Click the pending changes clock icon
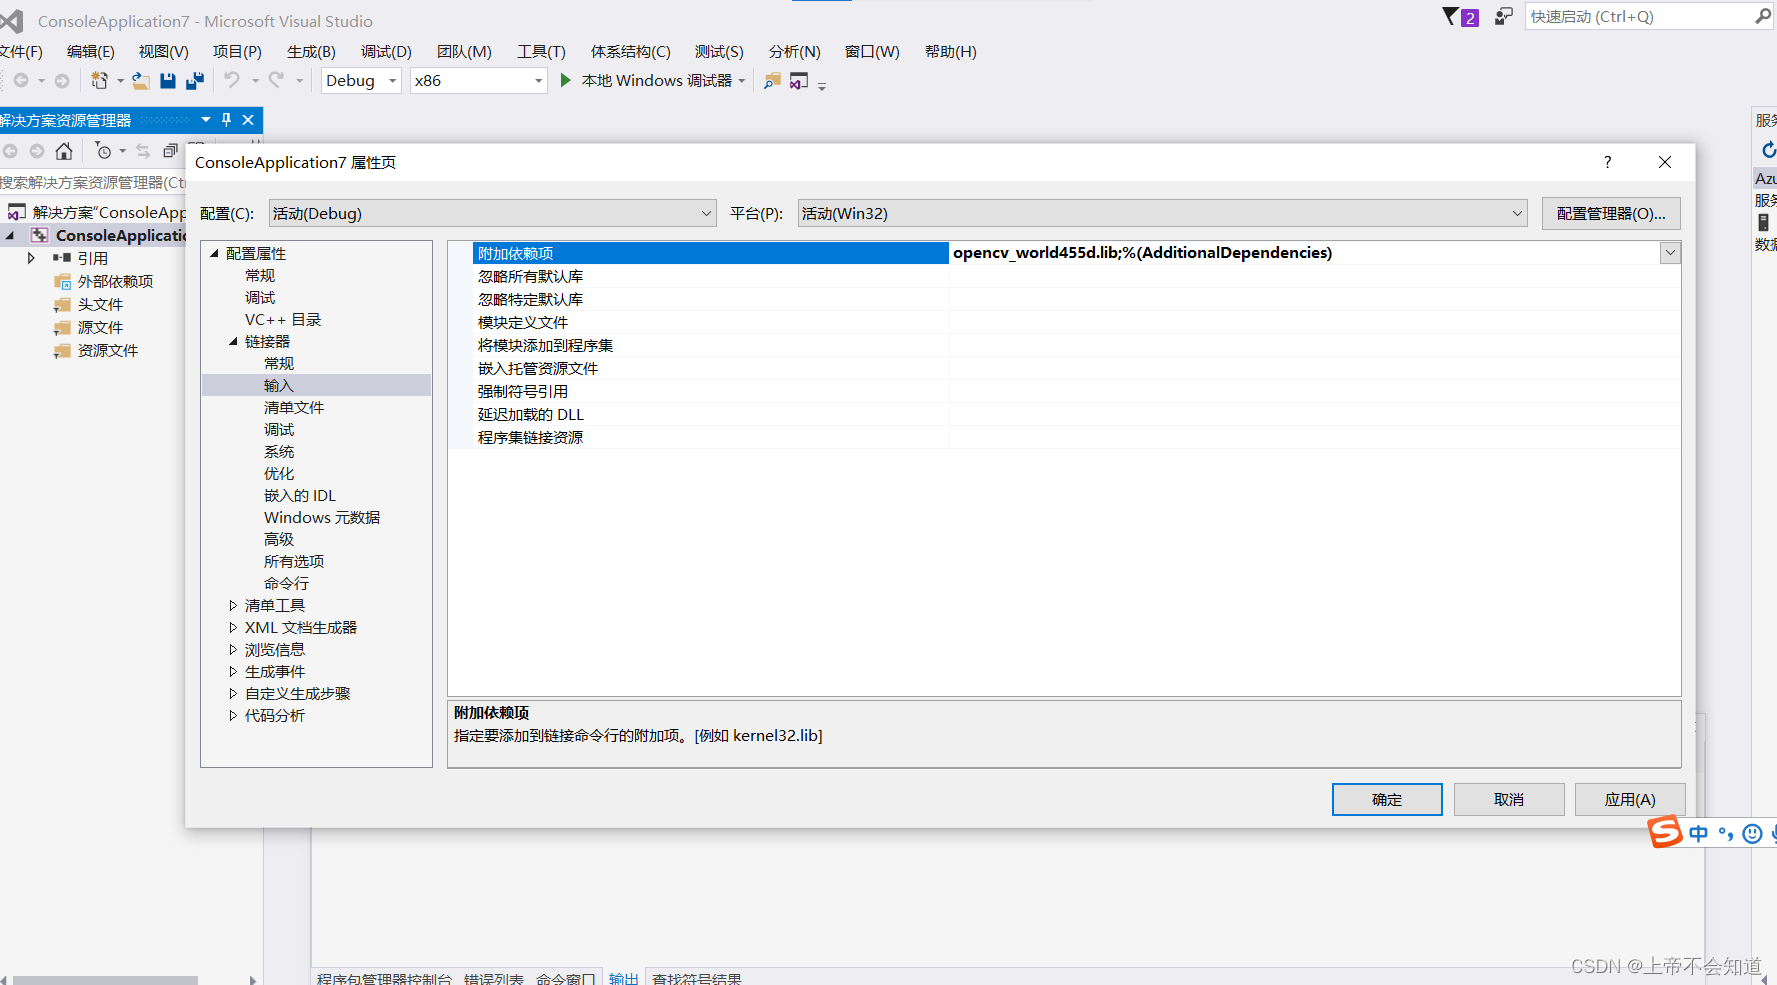This screenshot has width=1777, height=985. click(x=104, y=151)
